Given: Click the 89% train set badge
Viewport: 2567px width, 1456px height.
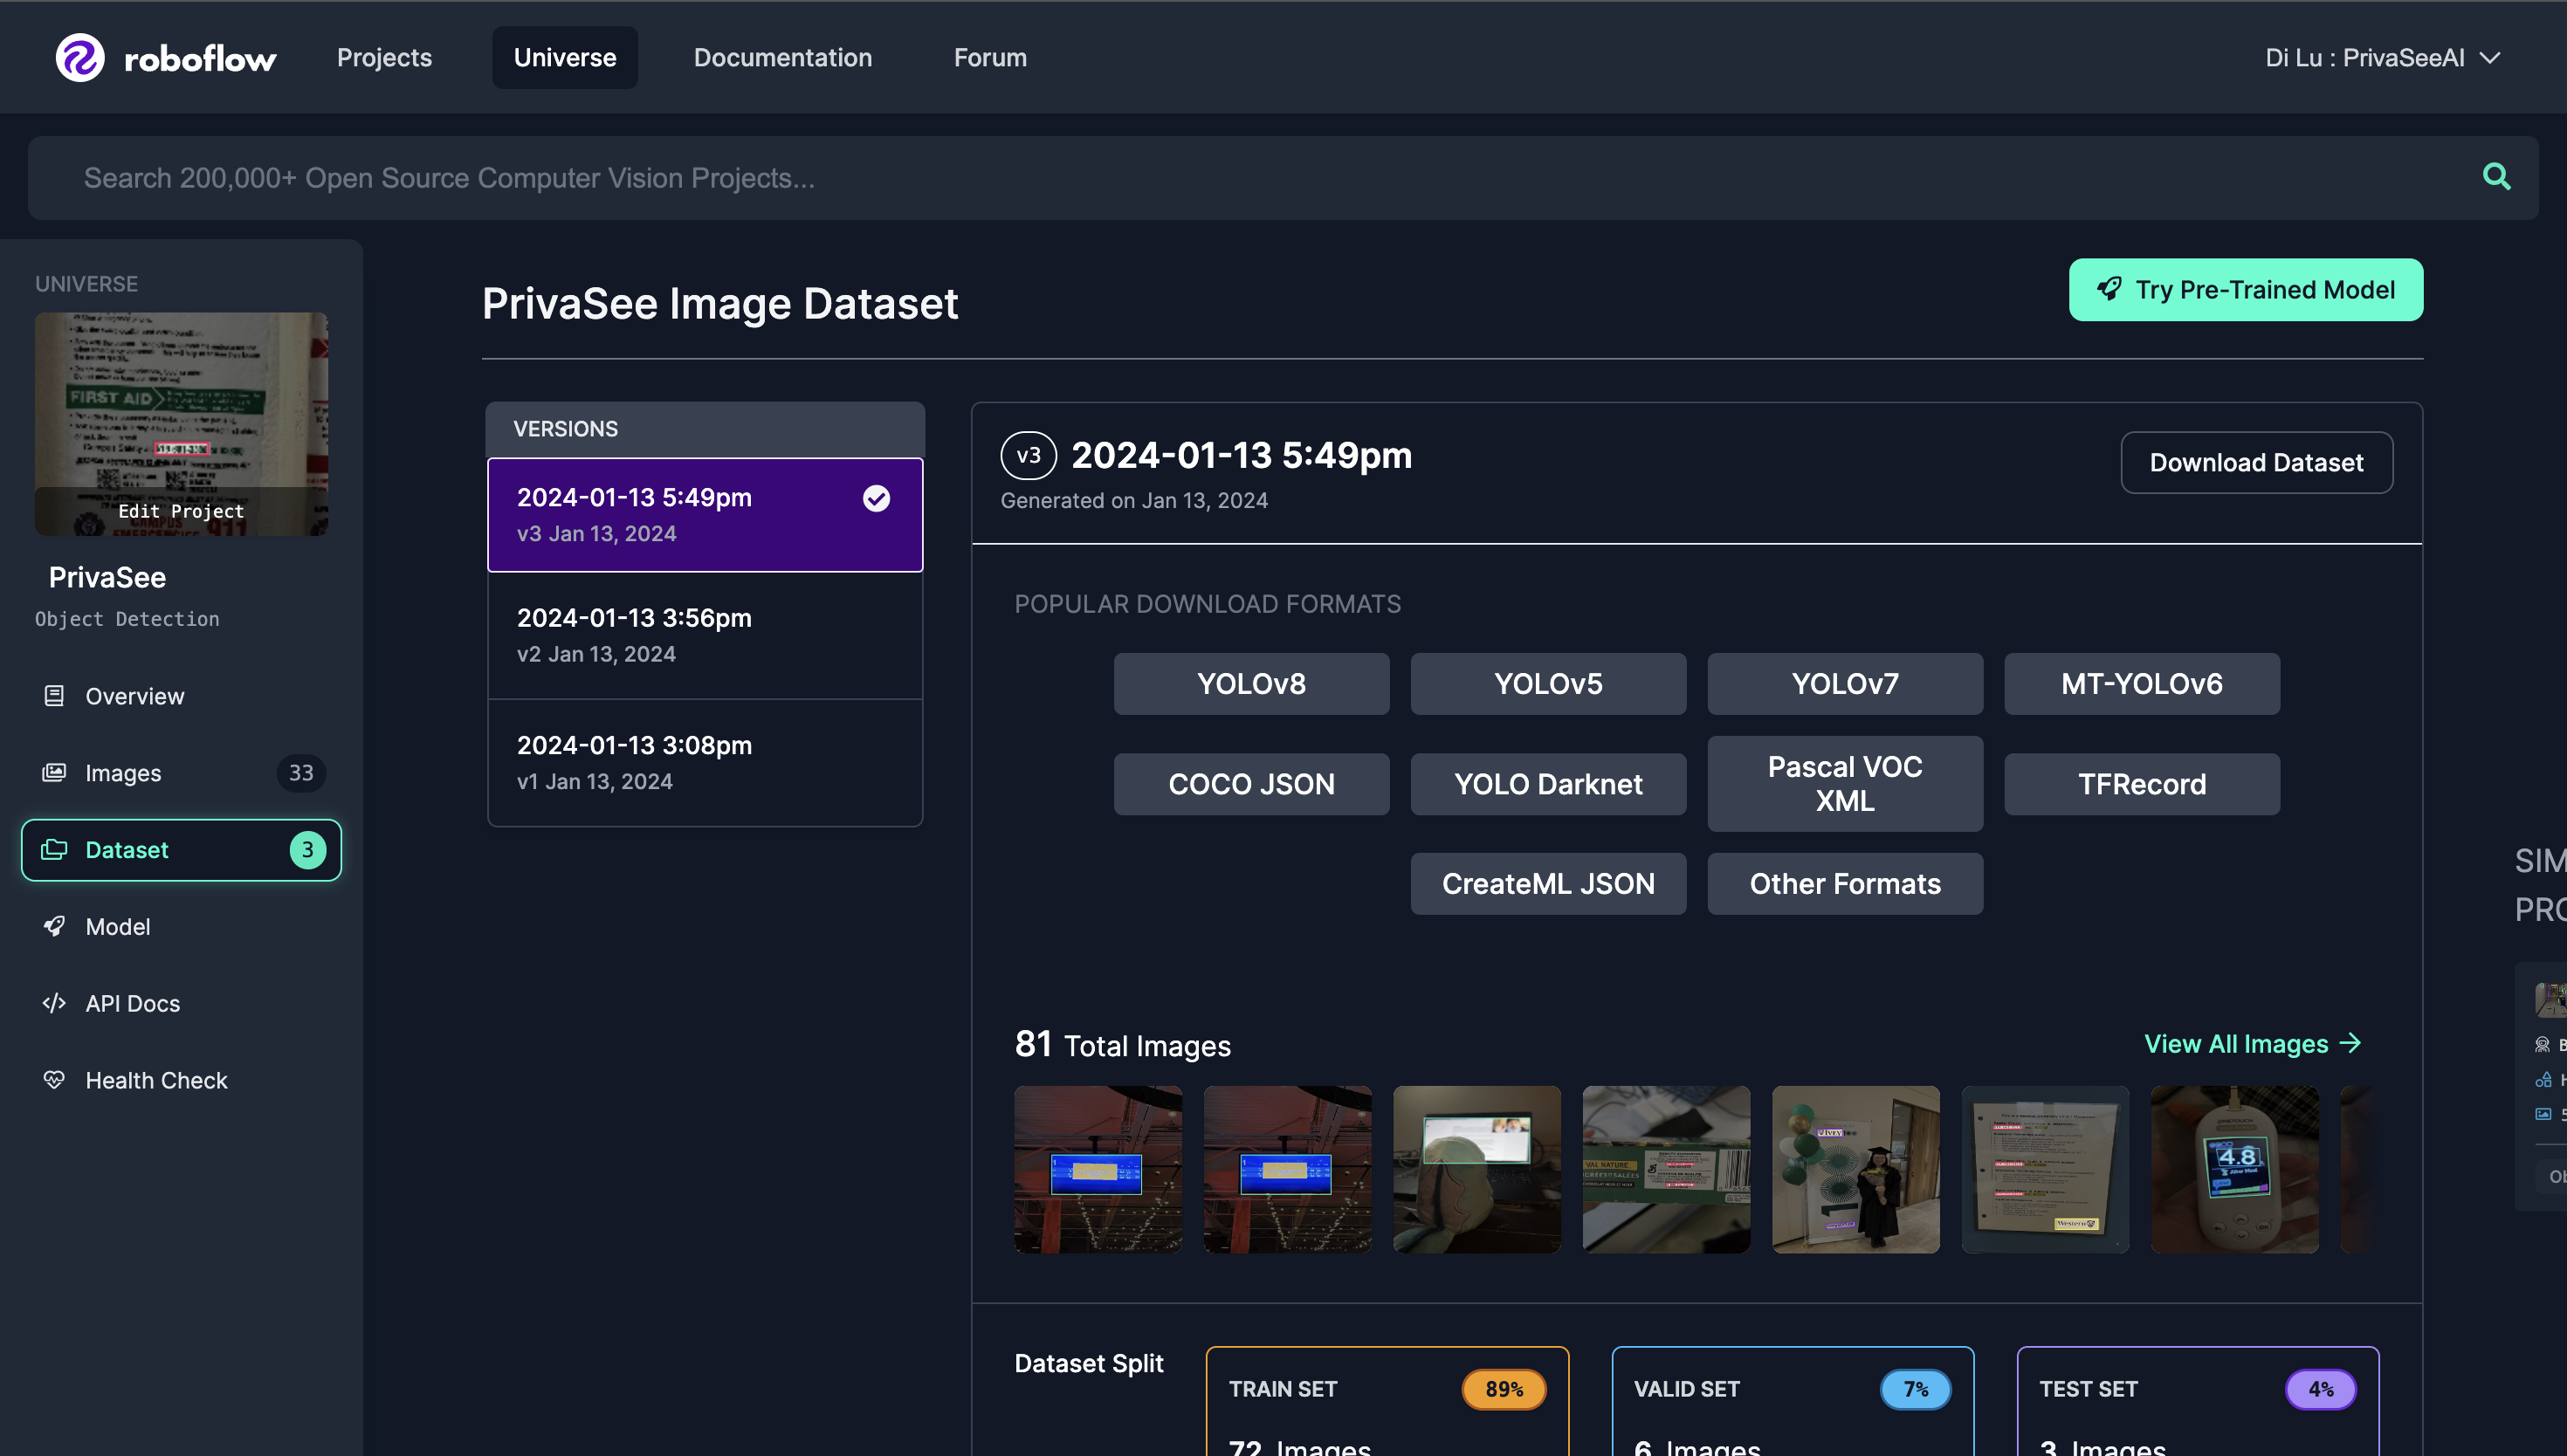Looking at the screenshot, I should (x=1503, y=1389).
